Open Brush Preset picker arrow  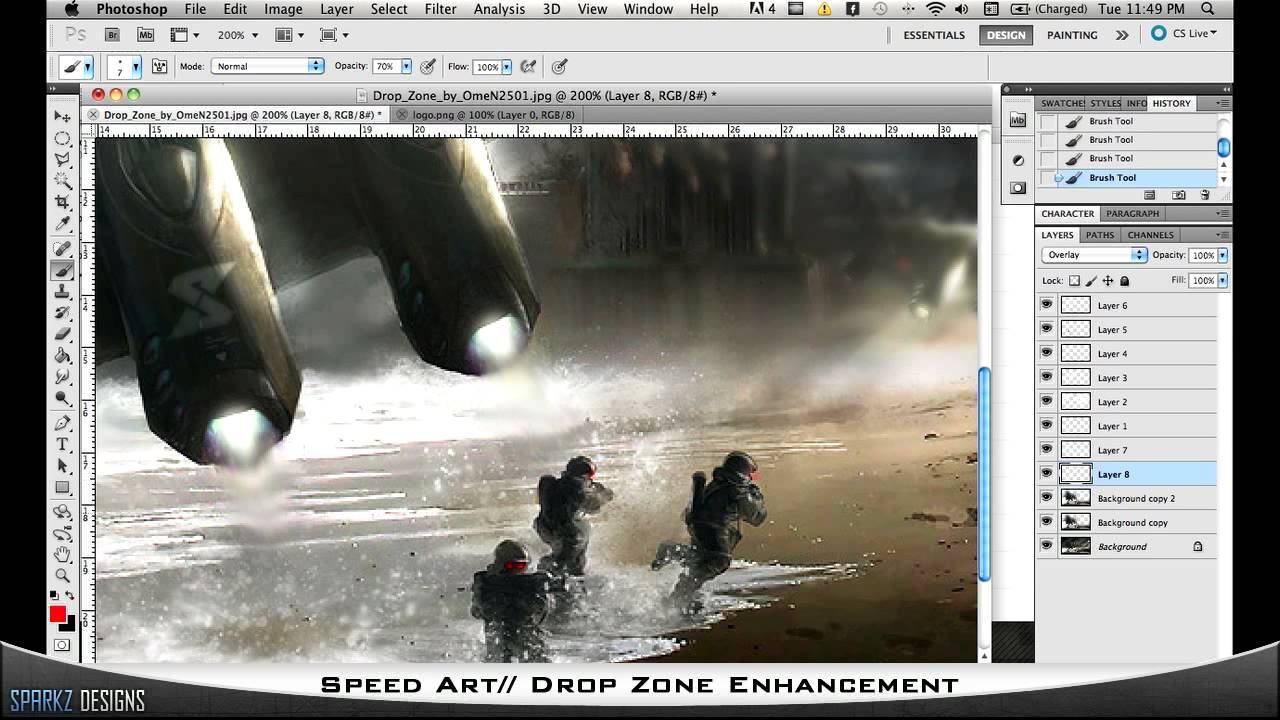click(136, 67)
